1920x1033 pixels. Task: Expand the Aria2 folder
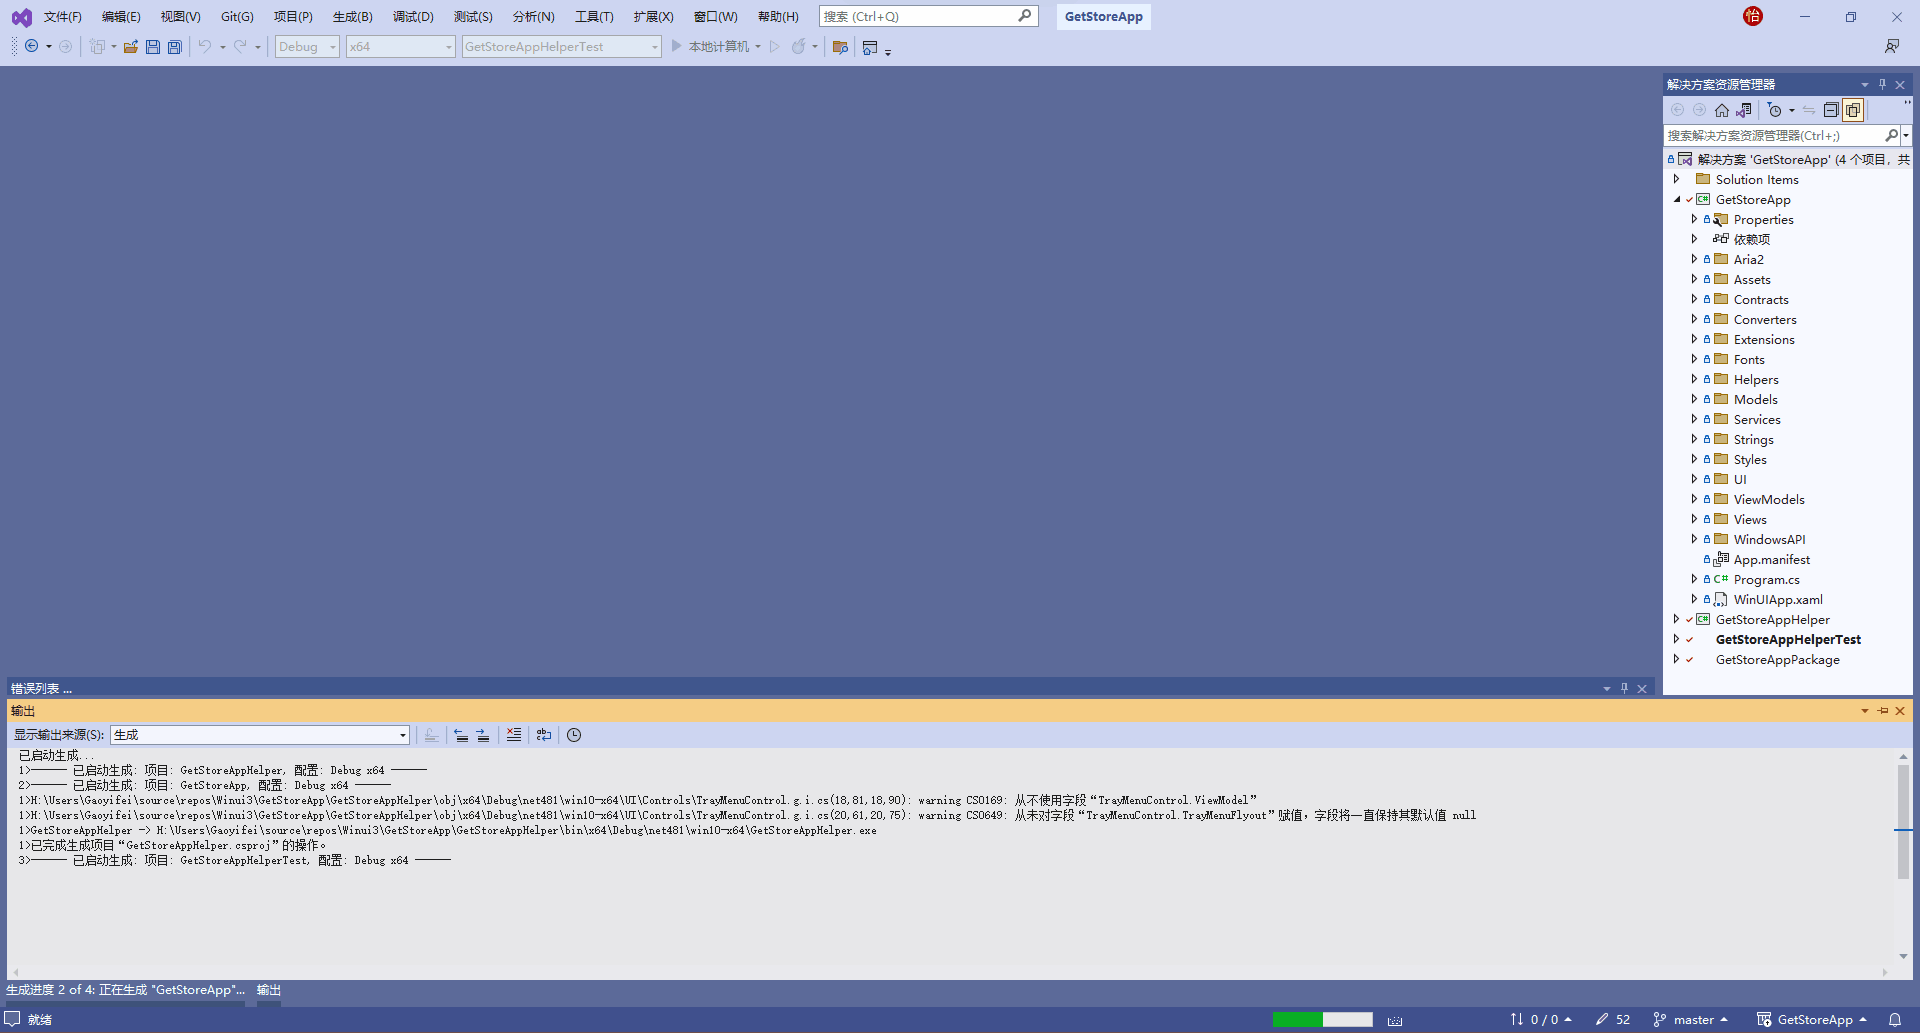[1694, 259]
